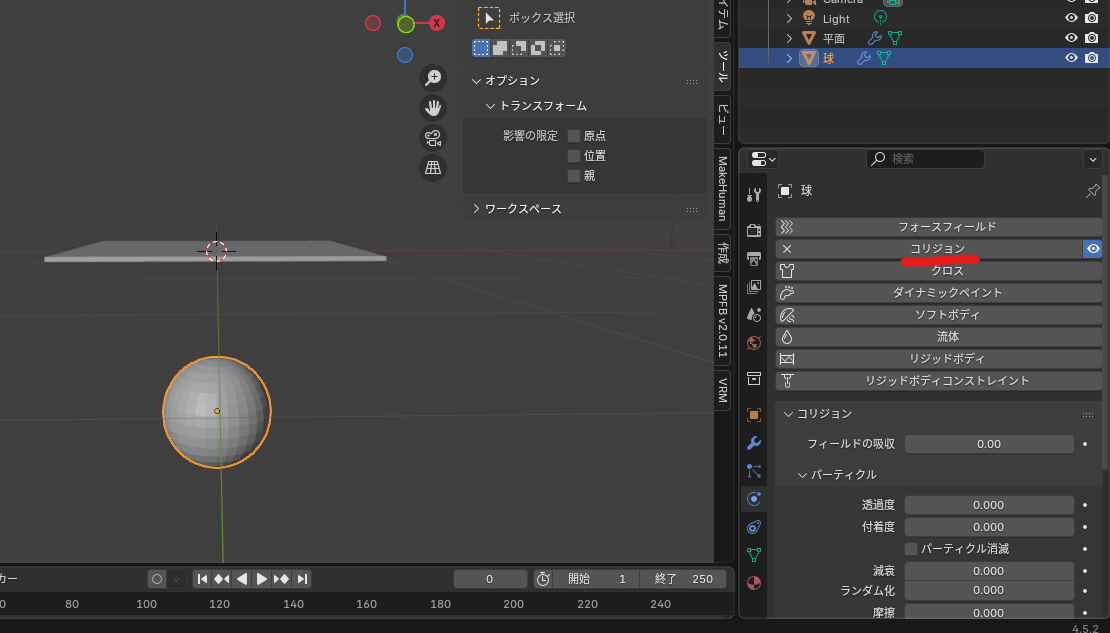Expand the 平面 item in outliner
The image size is (1110, 633).
coord(789,38)
